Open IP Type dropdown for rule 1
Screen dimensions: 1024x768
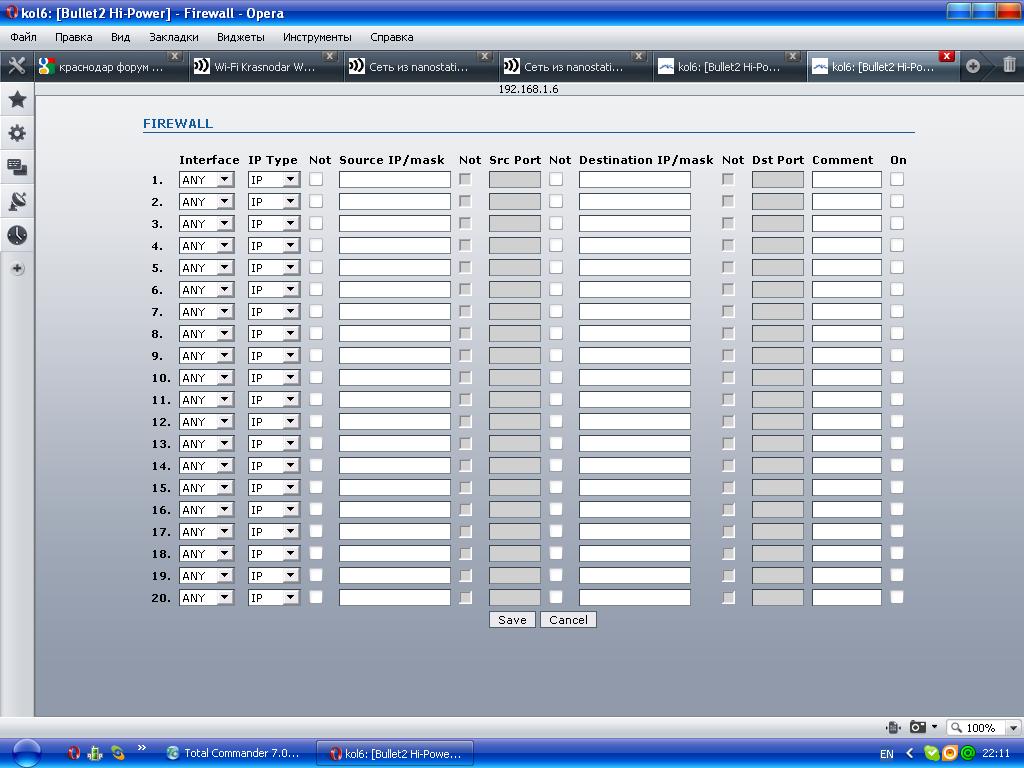point(274,180)
